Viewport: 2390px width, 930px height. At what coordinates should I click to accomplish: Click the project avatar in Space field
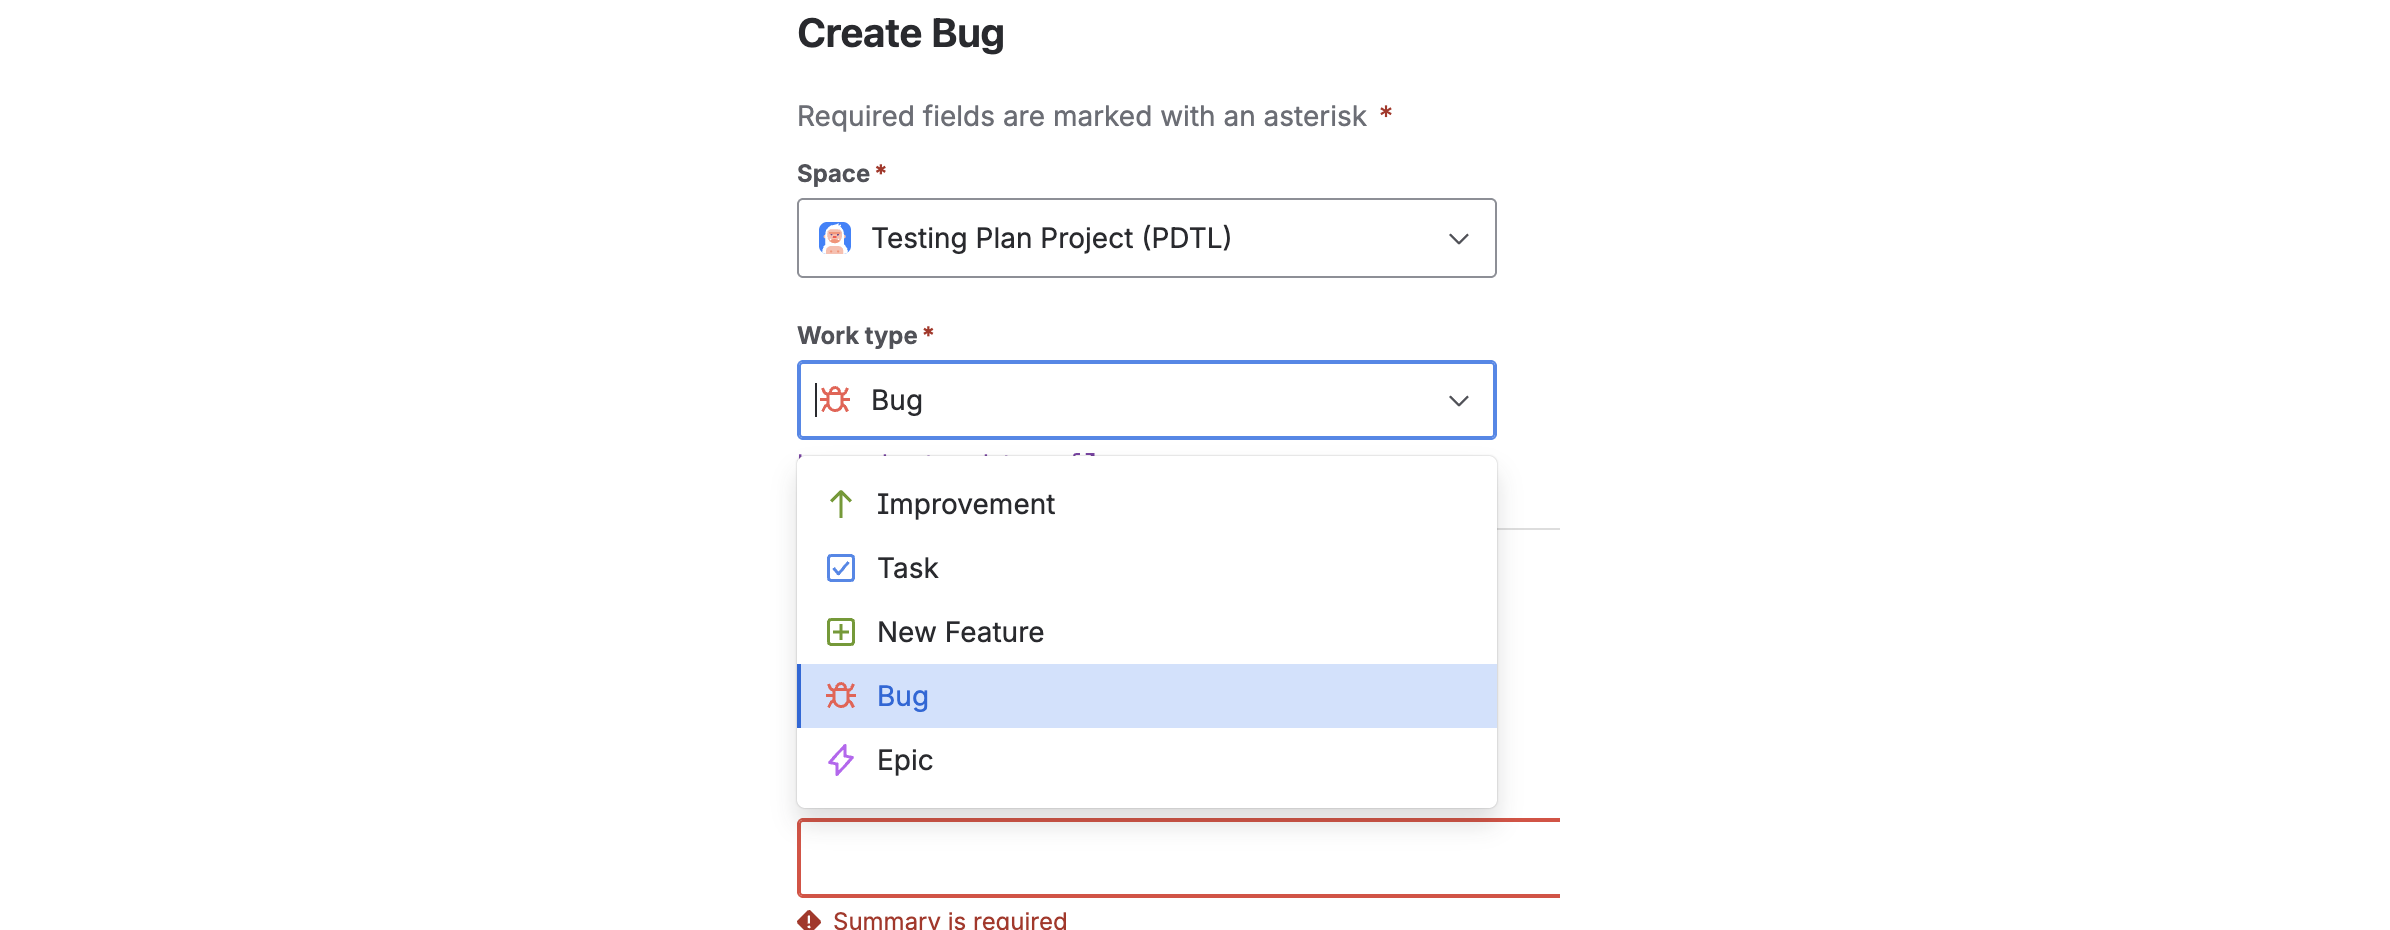pyautogui.click(x=835, y=238)
